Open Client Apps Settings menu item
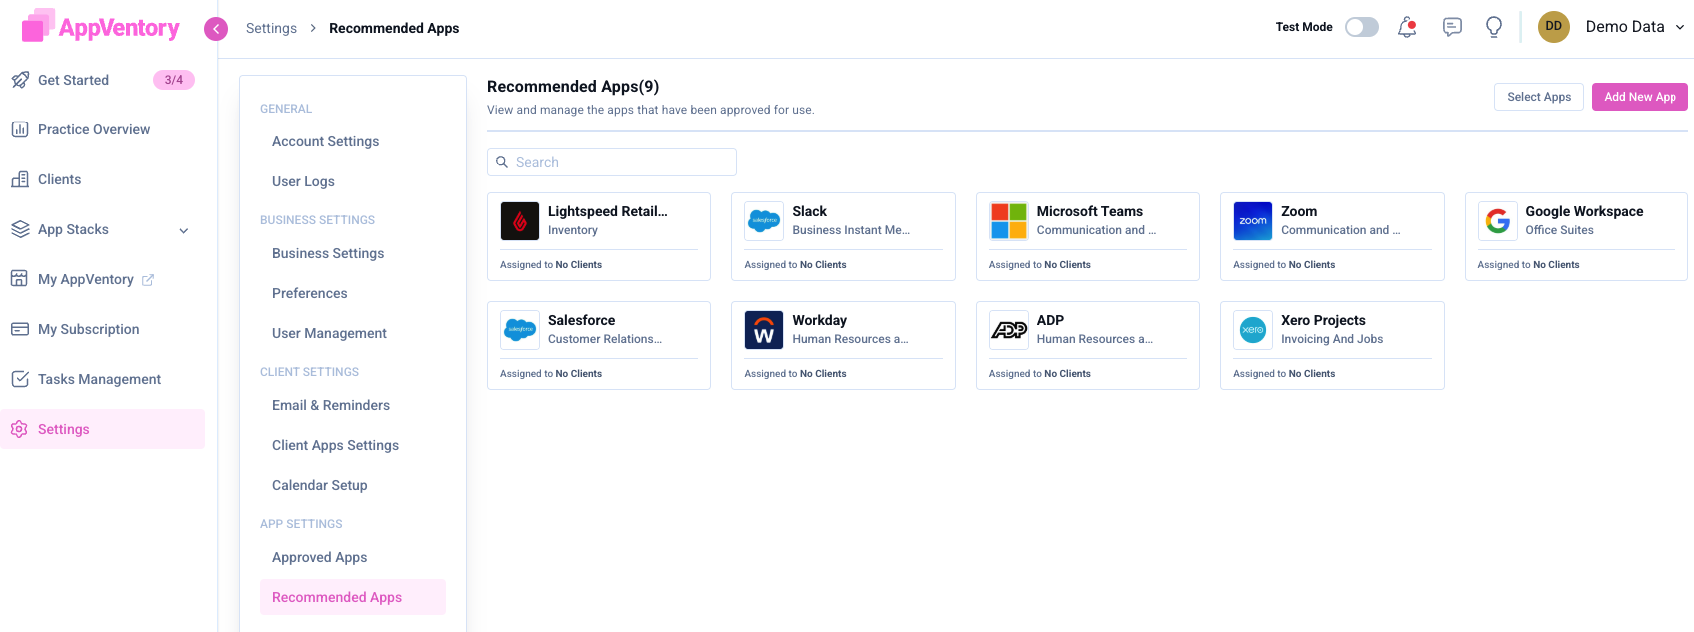Screen dimensions: 1694x632 pyautogui.click(x=335, y=445)
